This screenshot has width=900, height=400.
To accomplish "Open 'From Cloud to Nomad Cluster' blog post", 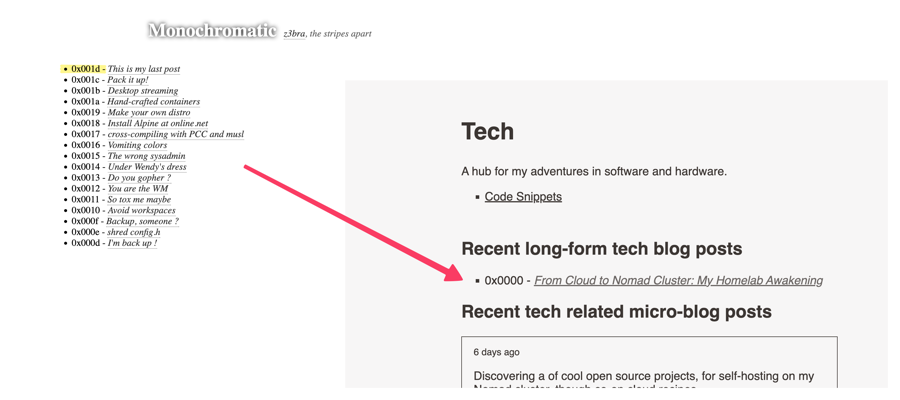I will pos(678,281).
